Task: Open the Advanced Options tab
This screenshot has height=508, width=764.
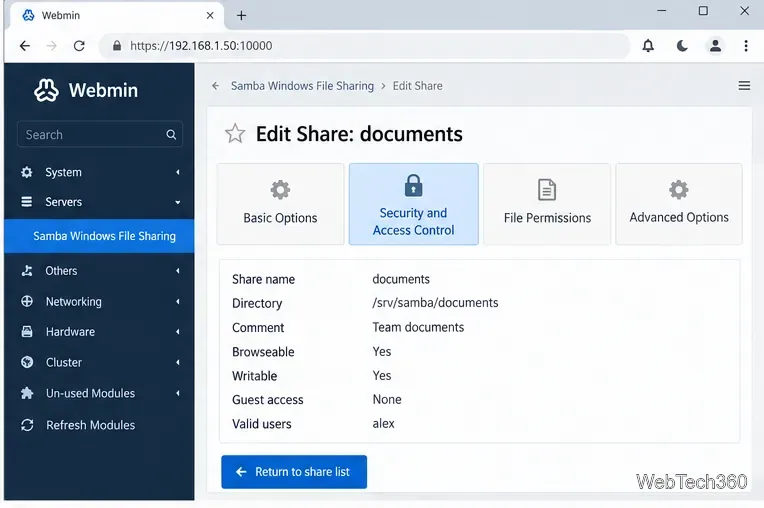Action: 679,204
